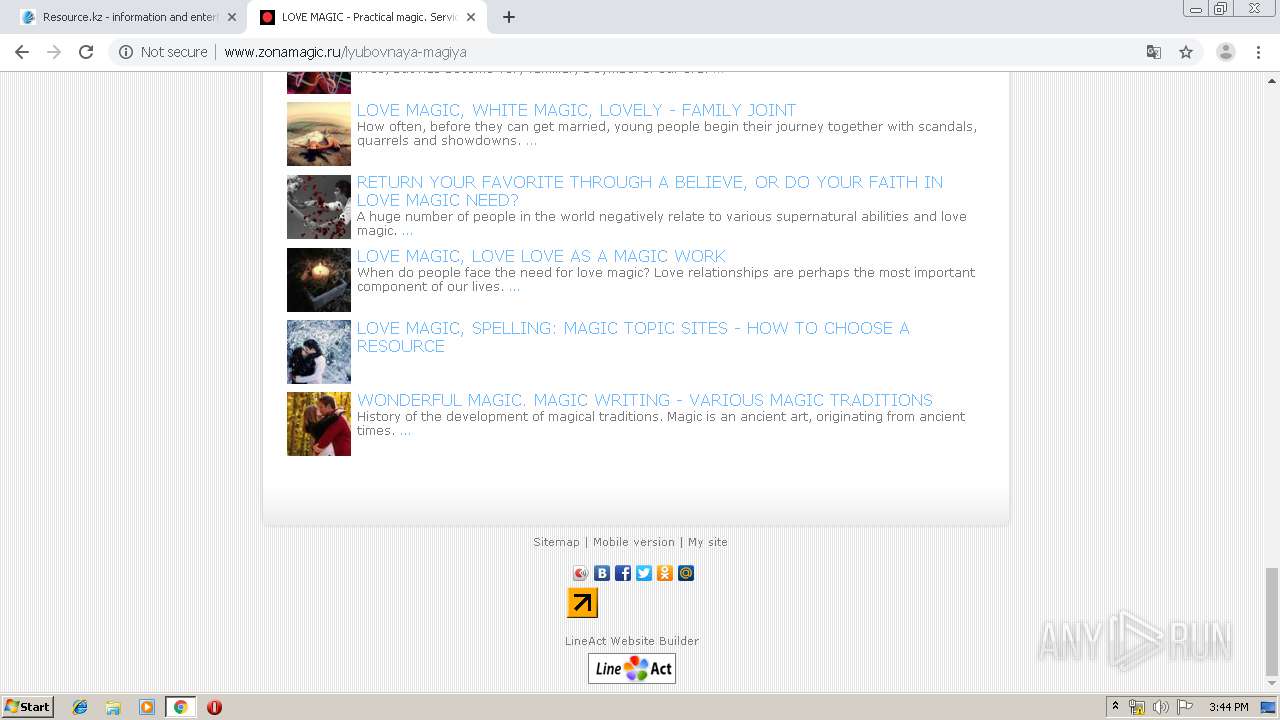This screenshot has height=720, width=1280.
Task: Open the My site footer link
Action: [708, 542]
